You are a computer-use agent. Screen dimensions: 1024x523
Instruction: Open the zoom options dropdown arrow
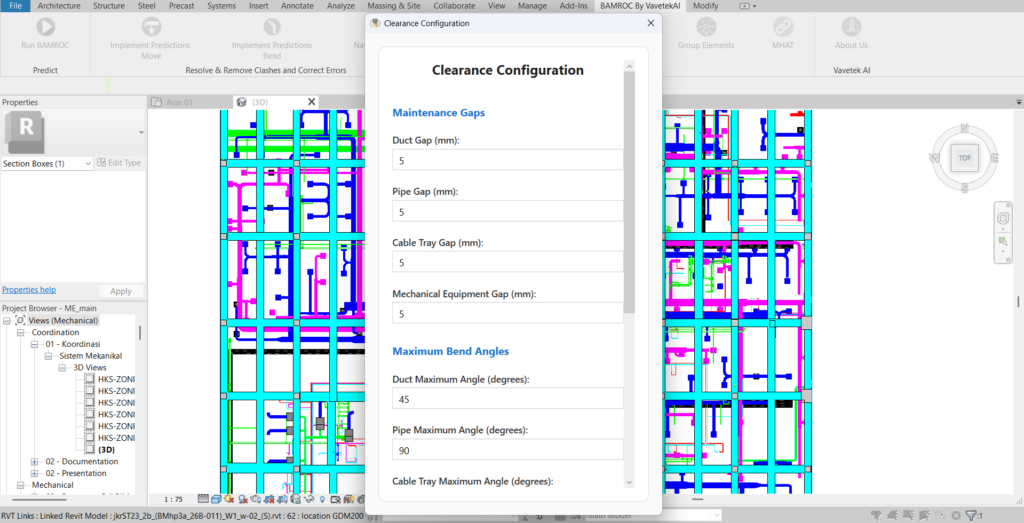1003,251
